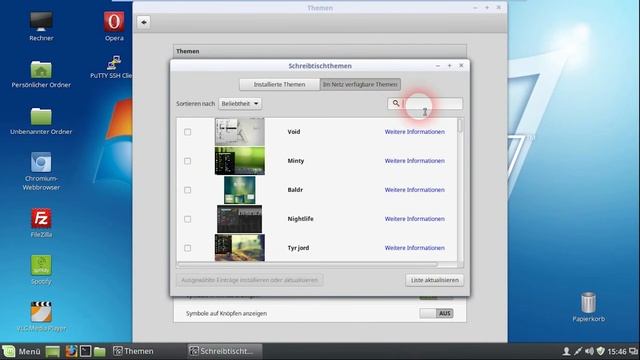Open Weitere Informationen for Minty
640x360 pixels.
tap(414, 161)
